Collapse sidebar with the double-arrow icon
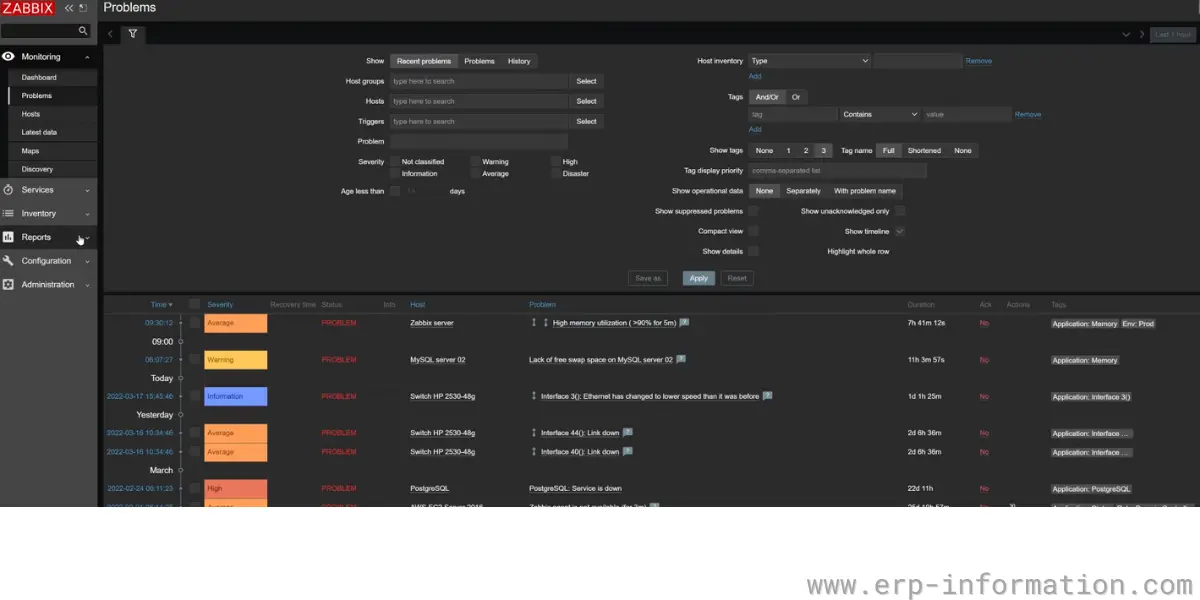Screen dimensions: 1200x600 (x=69, y=8)
